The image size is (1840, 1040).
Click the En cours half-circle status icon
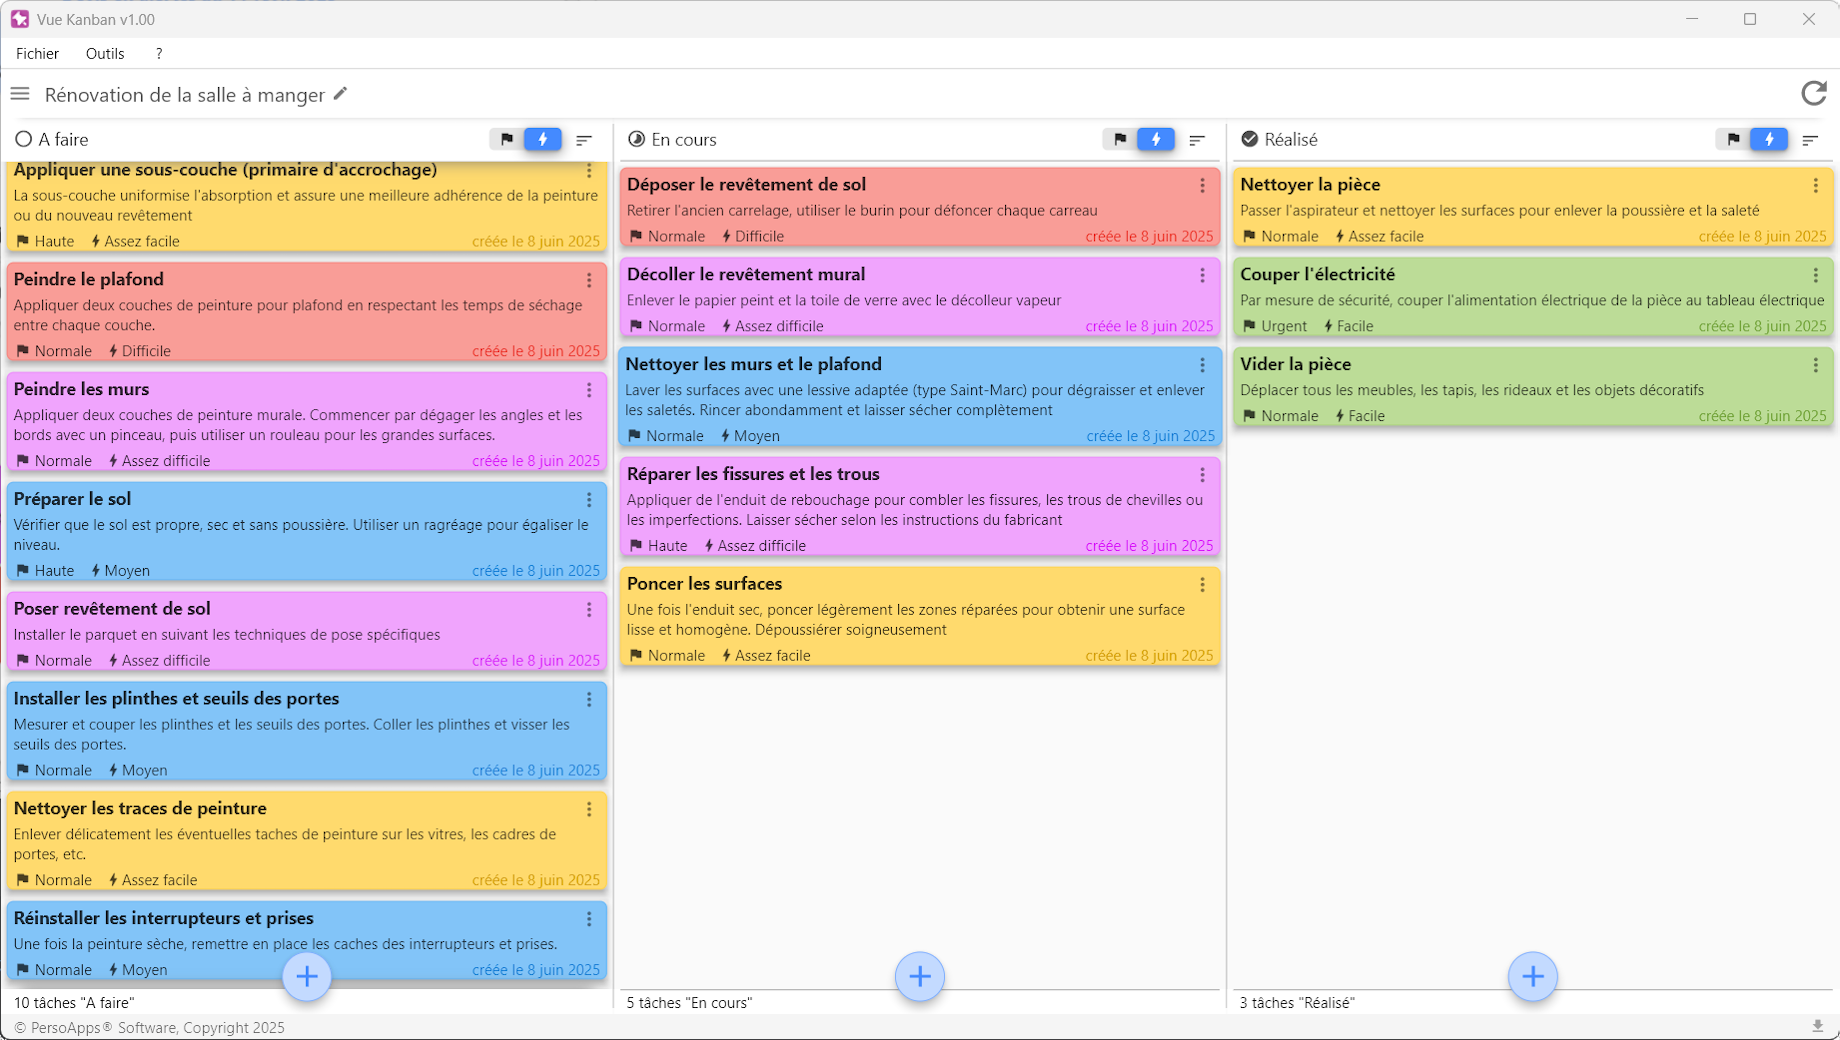click(636, 139)
